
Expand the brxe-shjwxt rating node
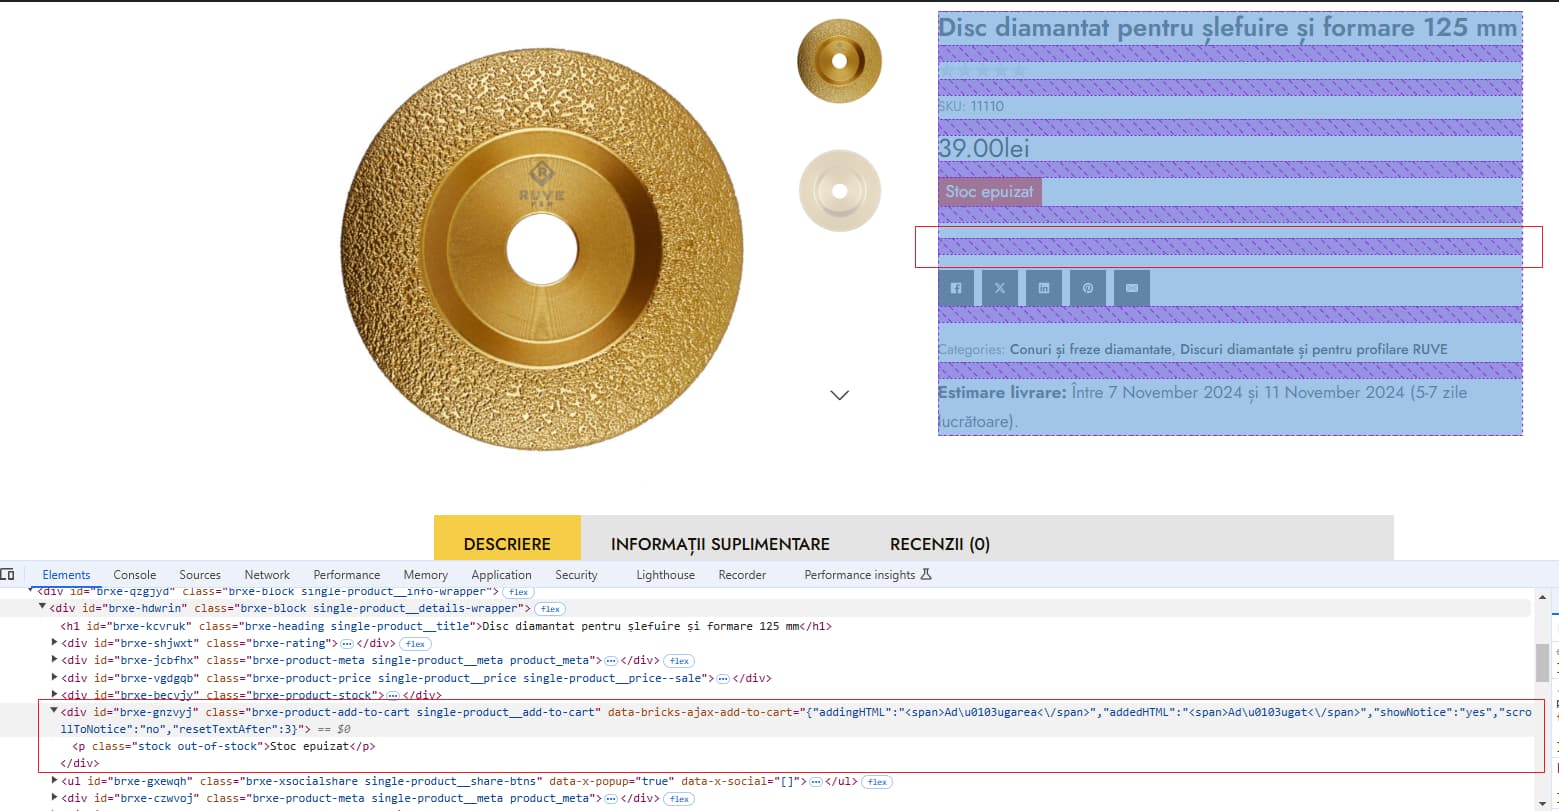[55, 642]
